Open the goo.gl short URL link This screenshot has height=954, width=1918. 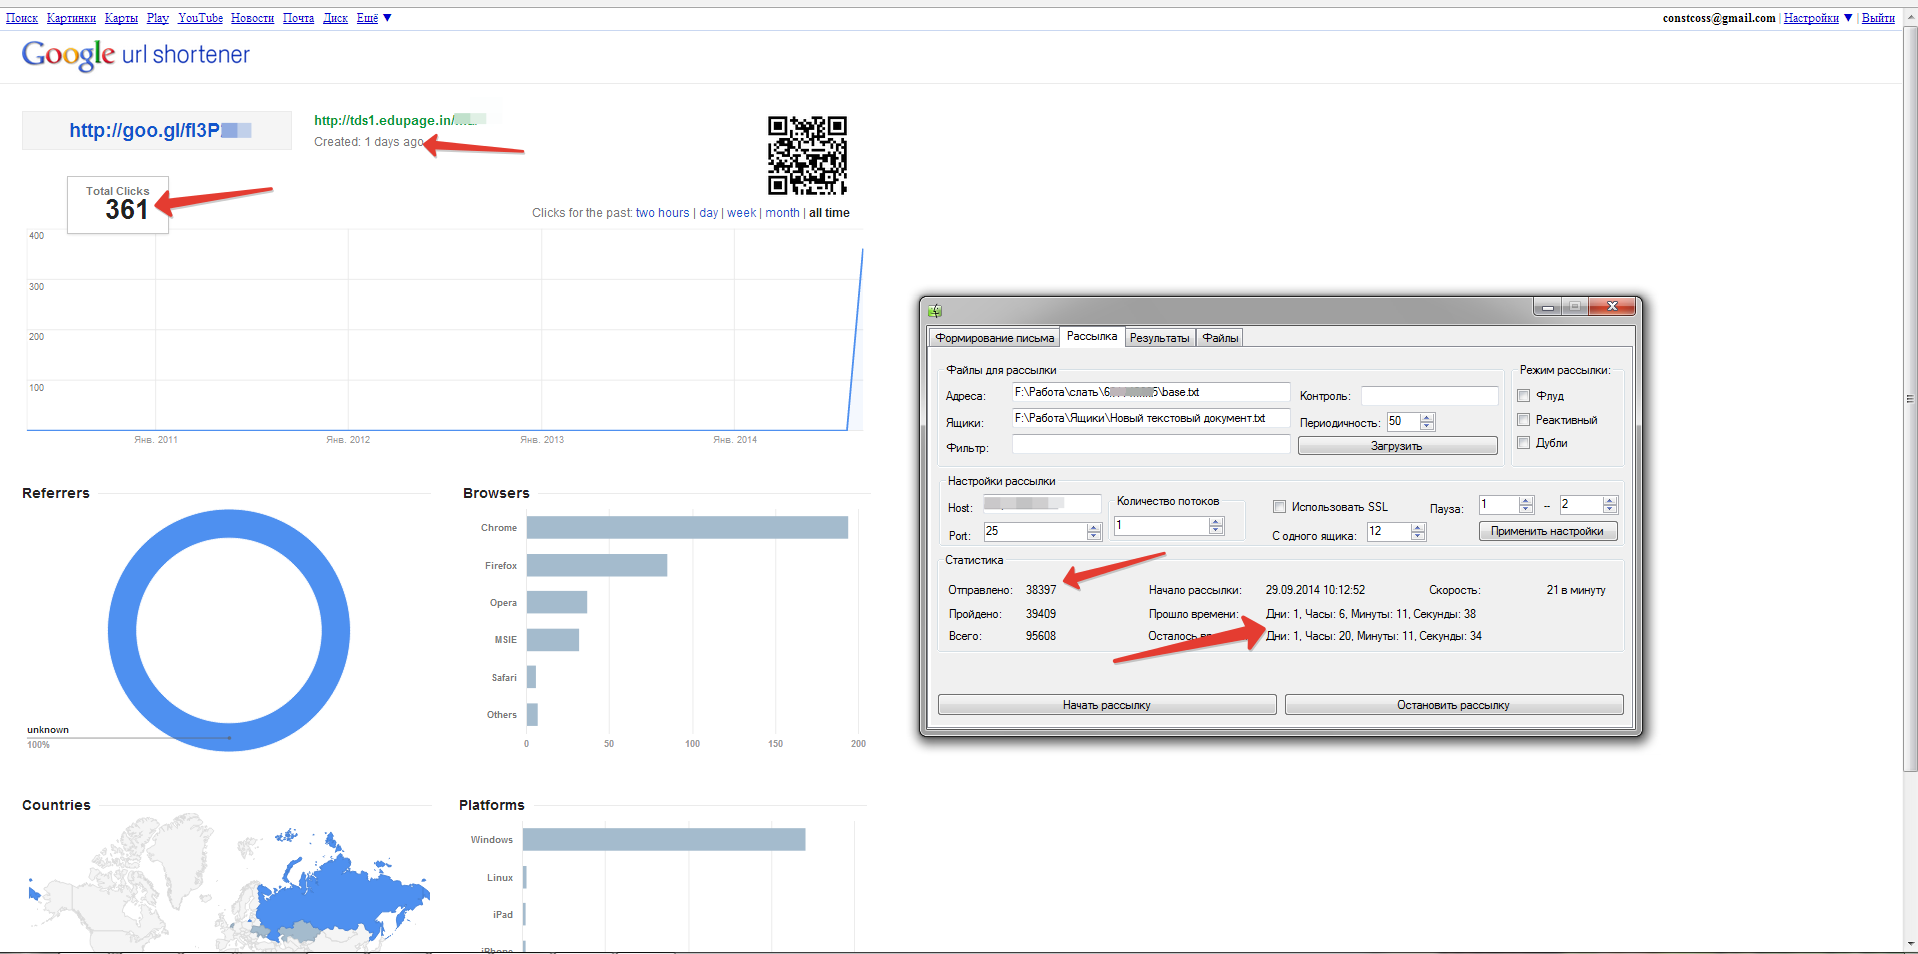[x=160, y=130]
